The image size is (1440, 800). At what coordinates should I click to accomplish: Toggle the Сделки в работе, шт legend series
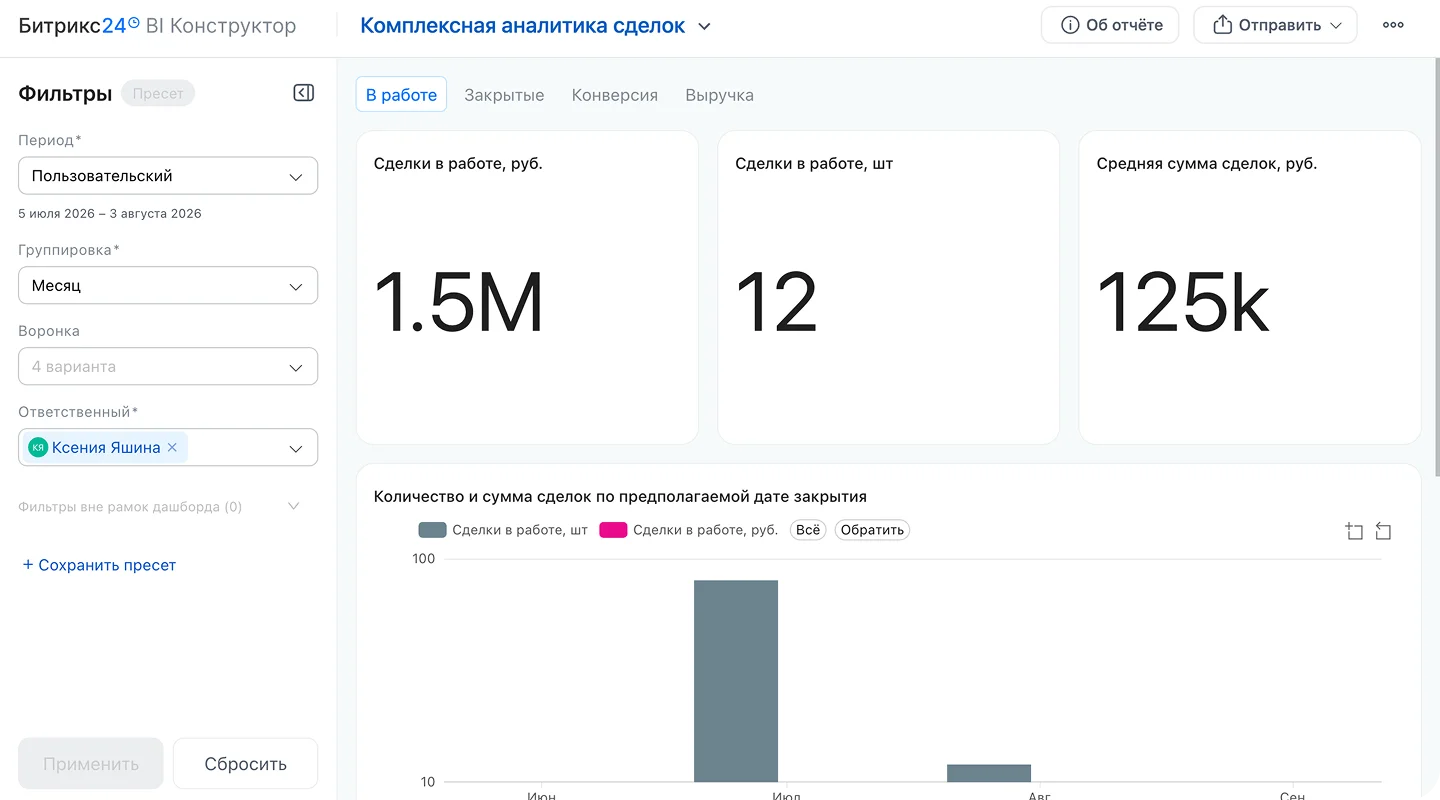click(x=503, y=530)
